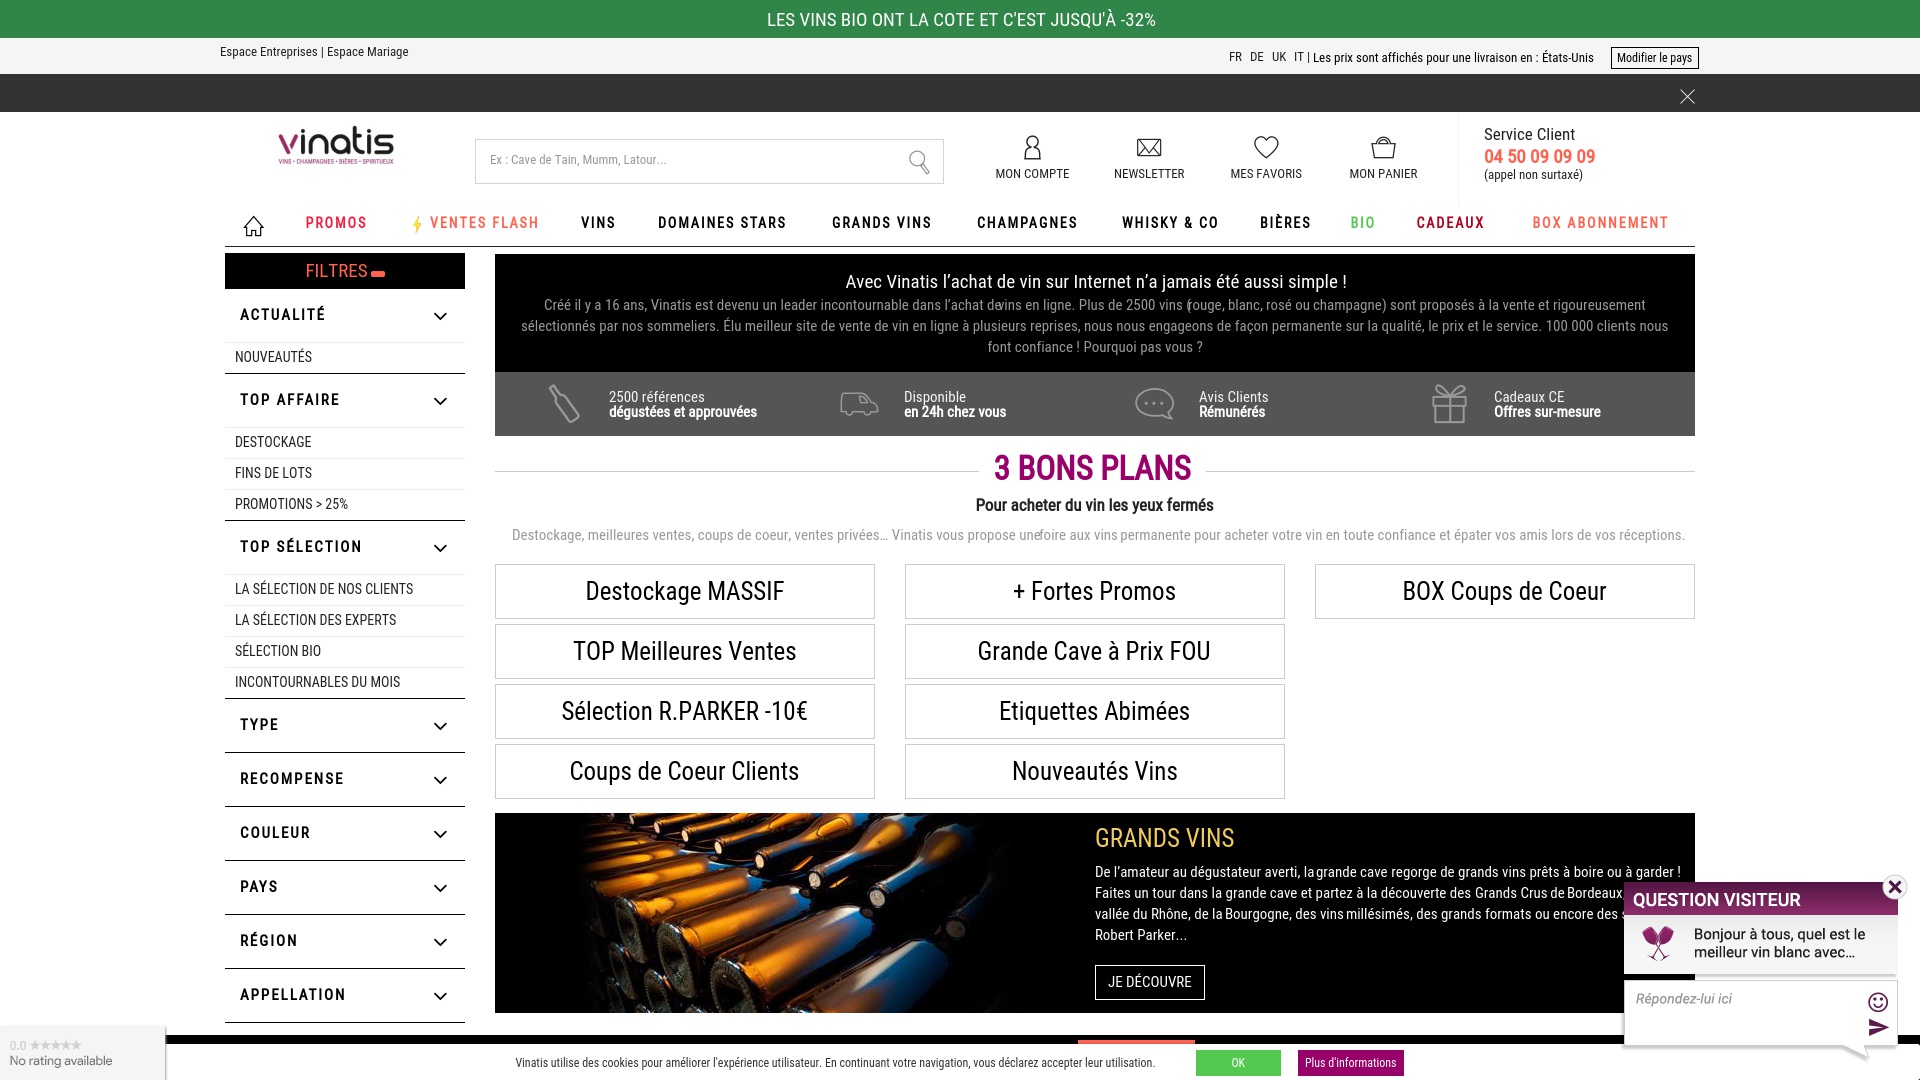
Task: Open the Bio menu
Action: [x=1363, y=223]
